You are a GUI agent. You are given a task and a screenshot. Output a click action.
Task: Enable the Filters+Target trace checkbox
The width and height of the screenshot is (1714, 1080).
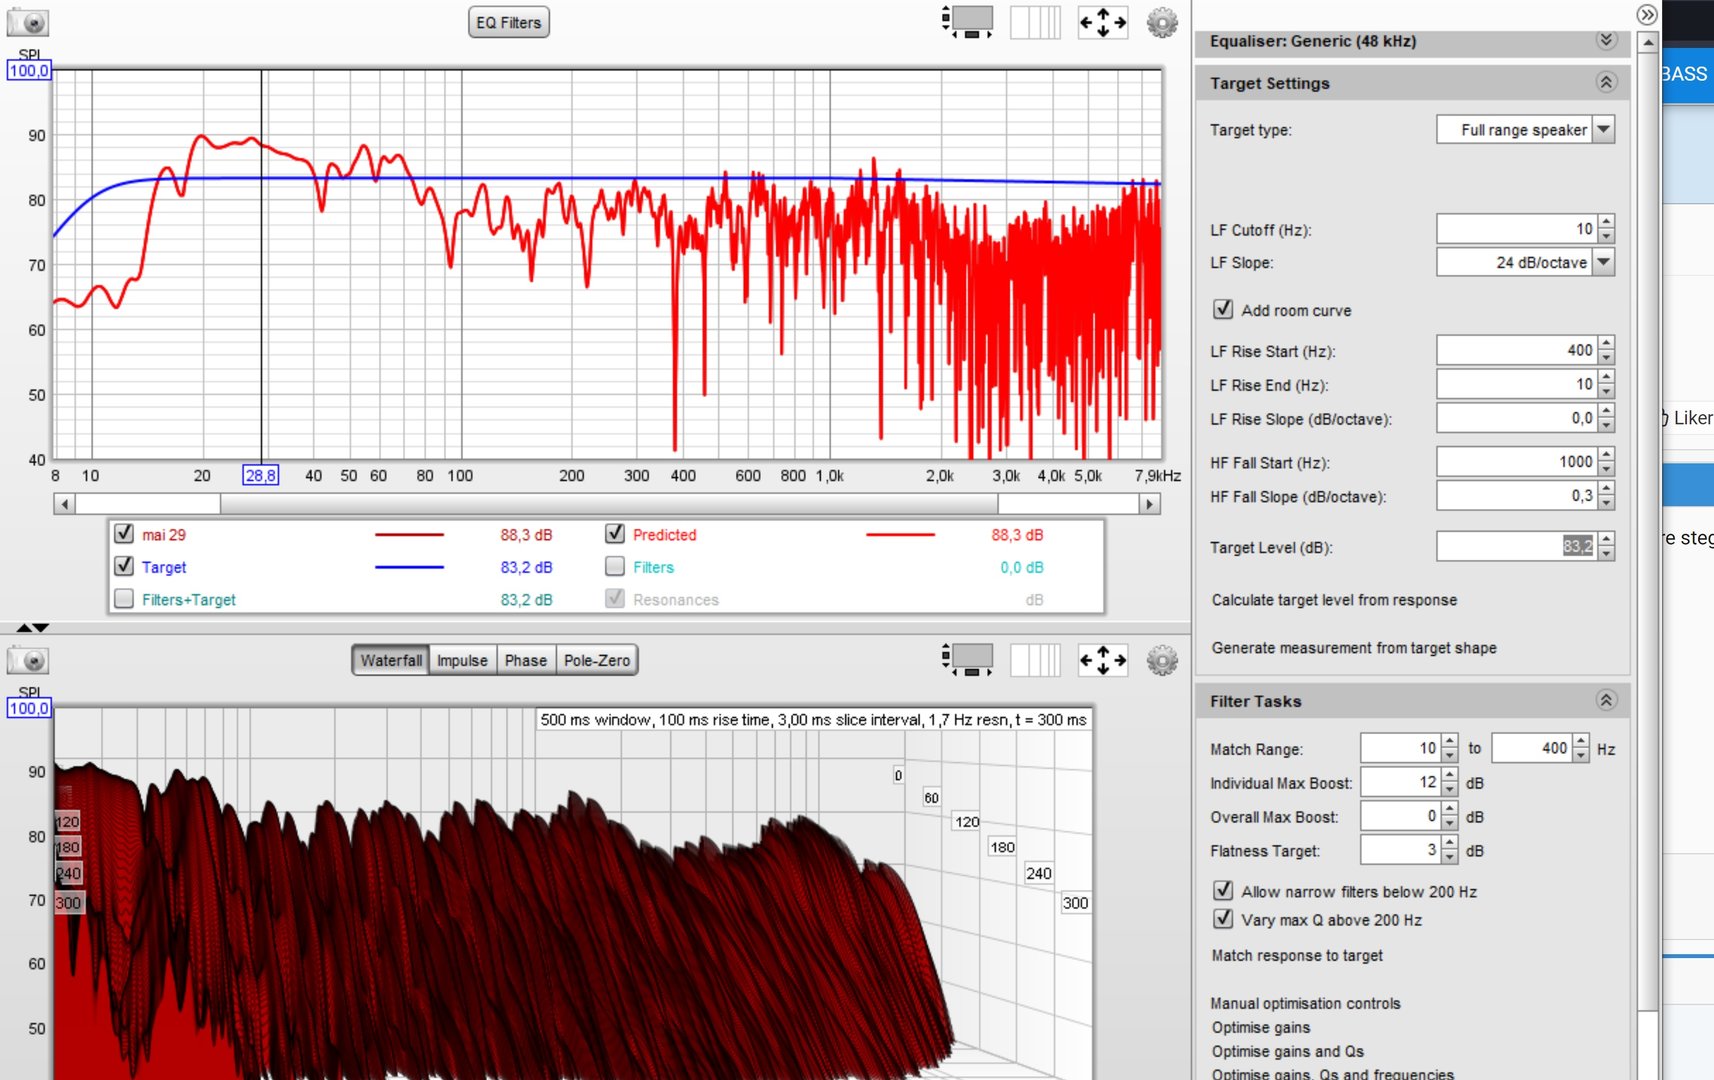click(x=124, y=599)
